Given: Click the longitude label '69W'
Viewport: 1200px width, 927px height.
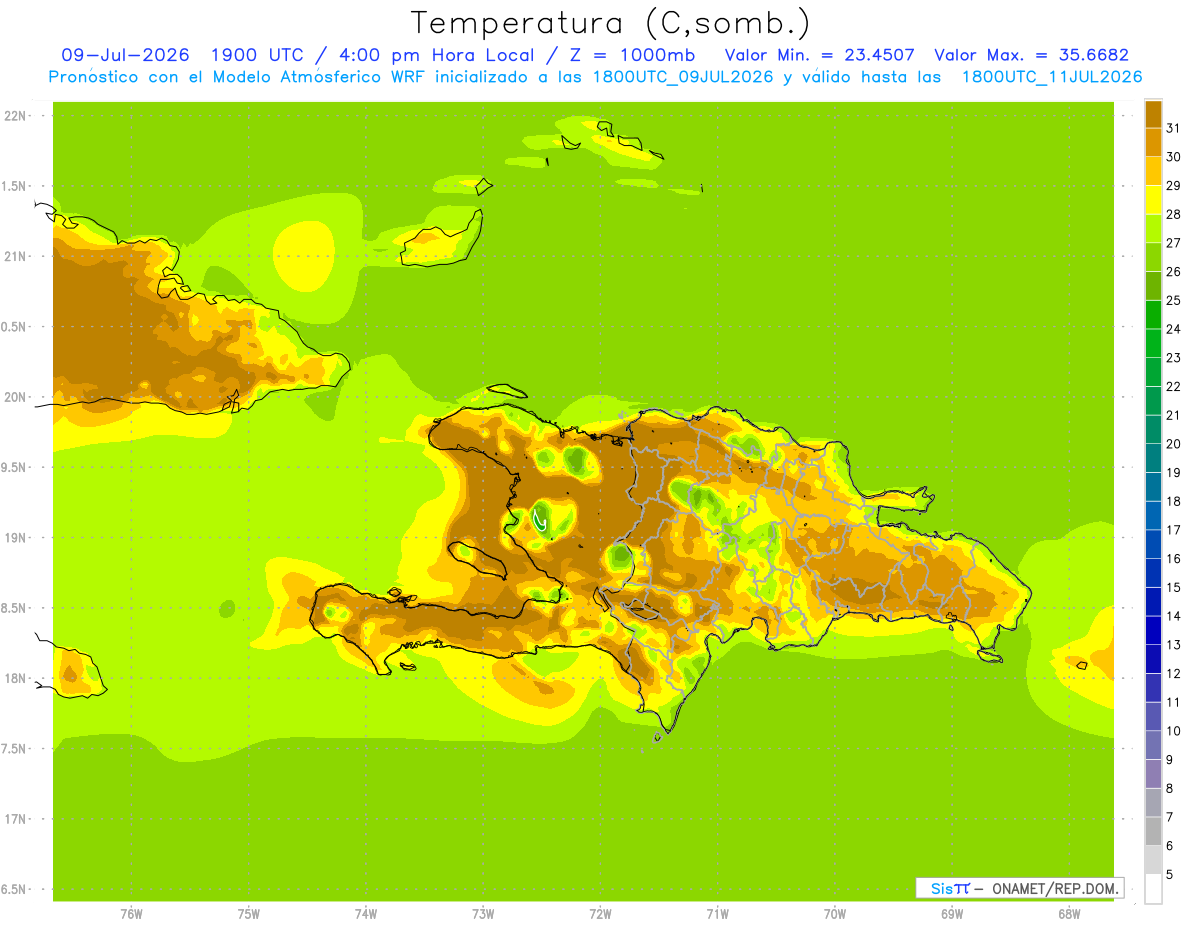Looking at the screenshot, I should coord(952,914).
